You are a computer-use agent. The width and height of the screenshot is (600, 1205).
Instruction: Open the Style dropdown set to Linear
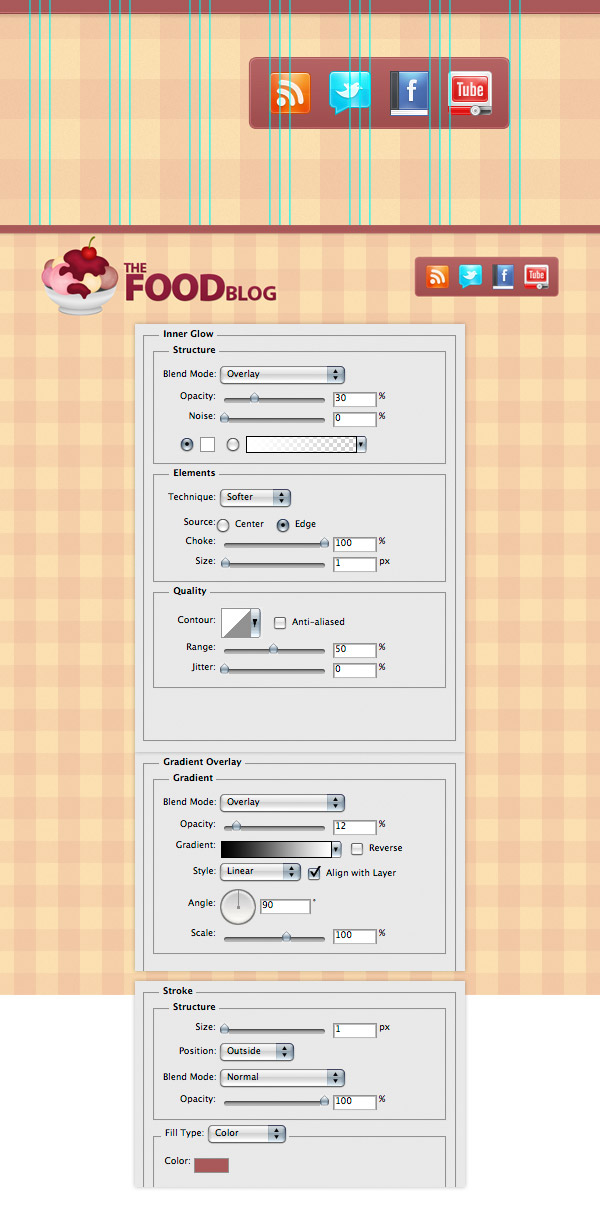point(260,871)
